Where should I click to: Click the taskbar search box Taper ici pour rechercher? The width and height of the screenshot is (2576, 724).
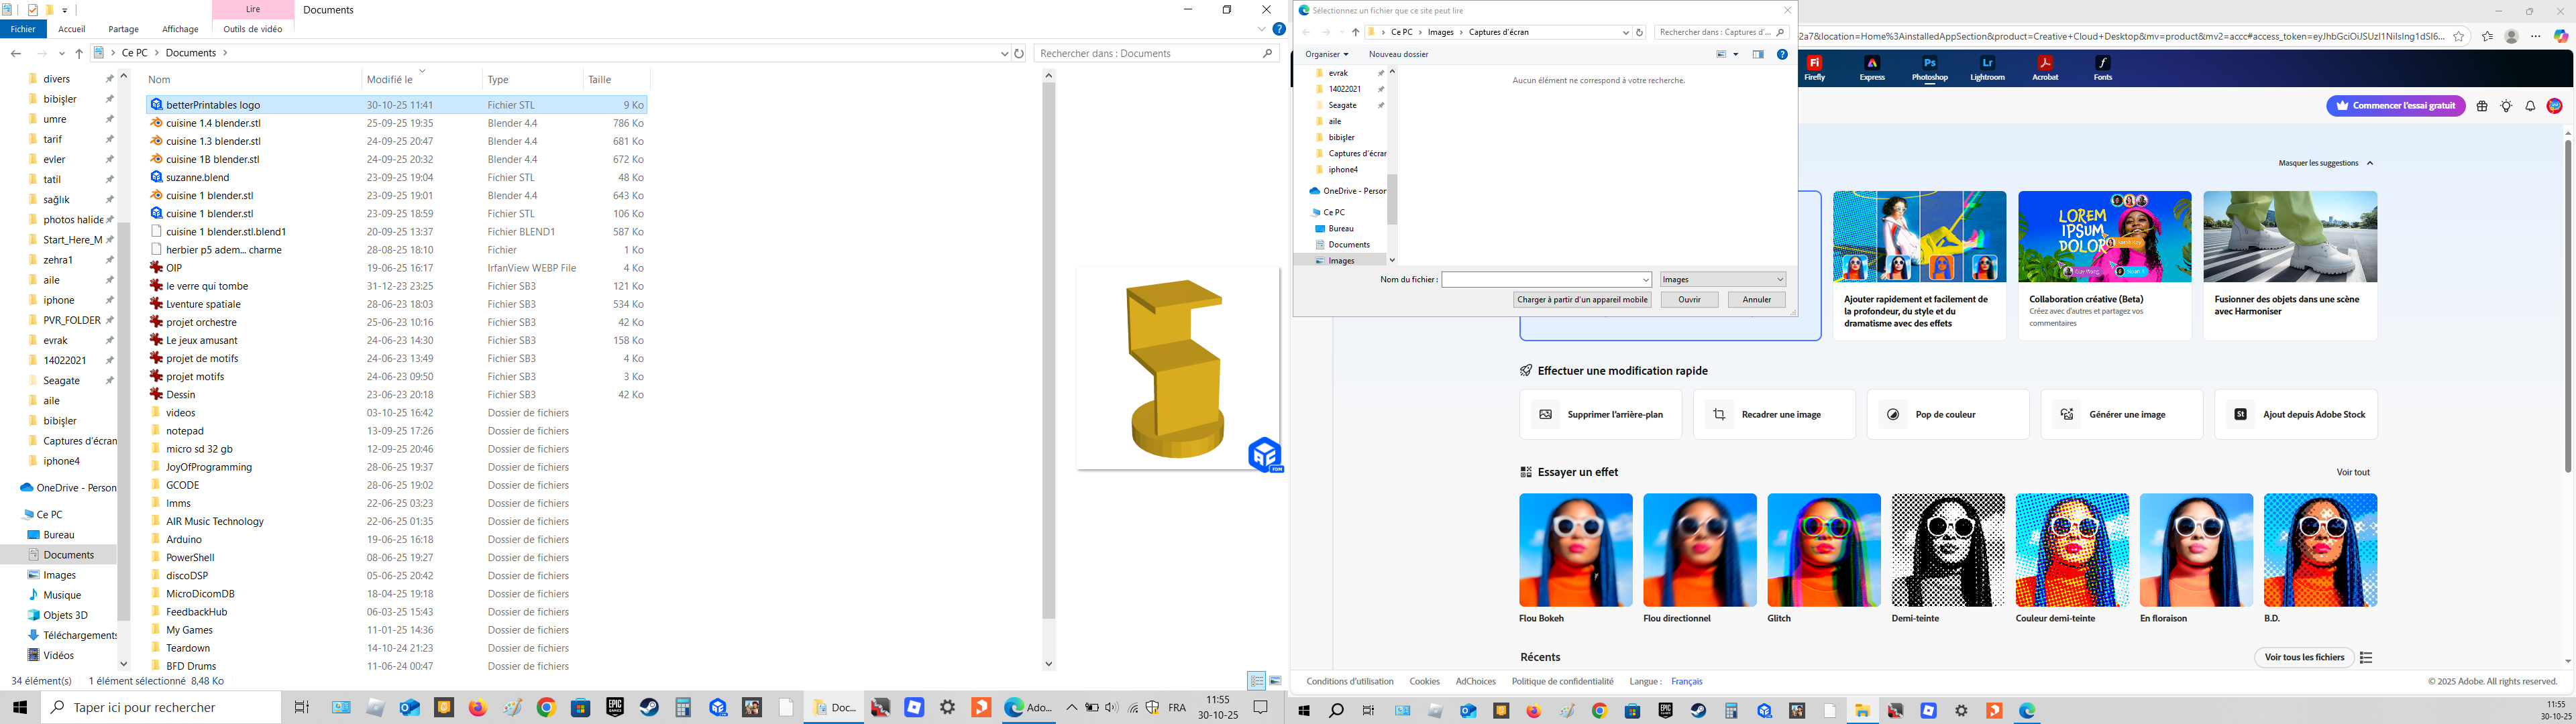pos(160,707)
